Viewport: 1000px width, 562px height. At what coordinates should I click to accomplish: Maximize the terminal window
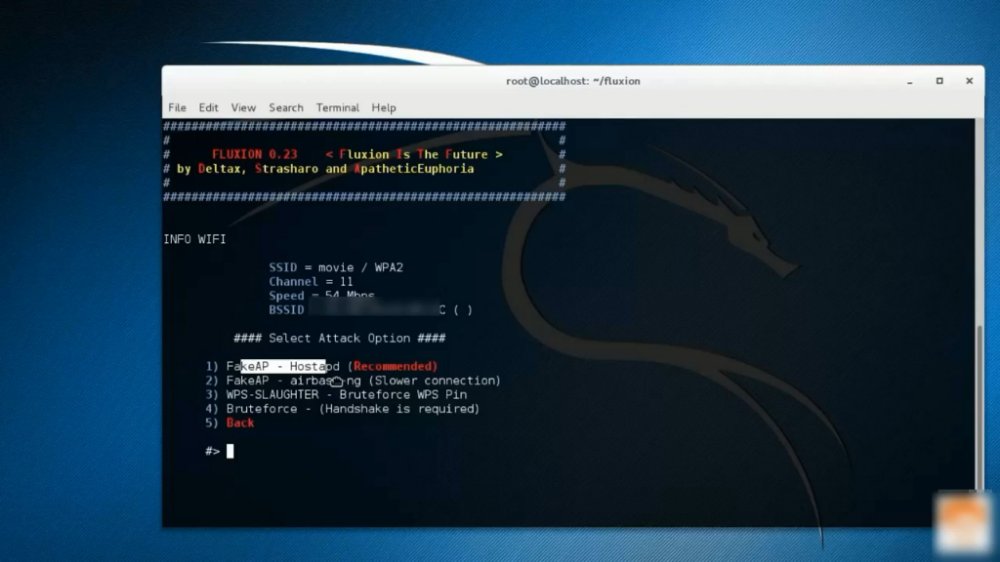[939, 81]
